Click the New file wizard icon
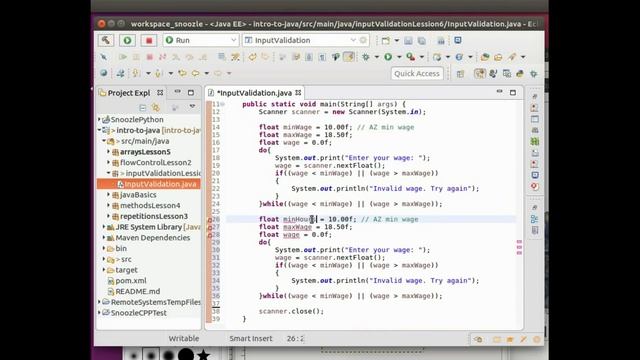The width and height of the screenshot is (640, 360). pyautogui.click(x=385, y=40)
